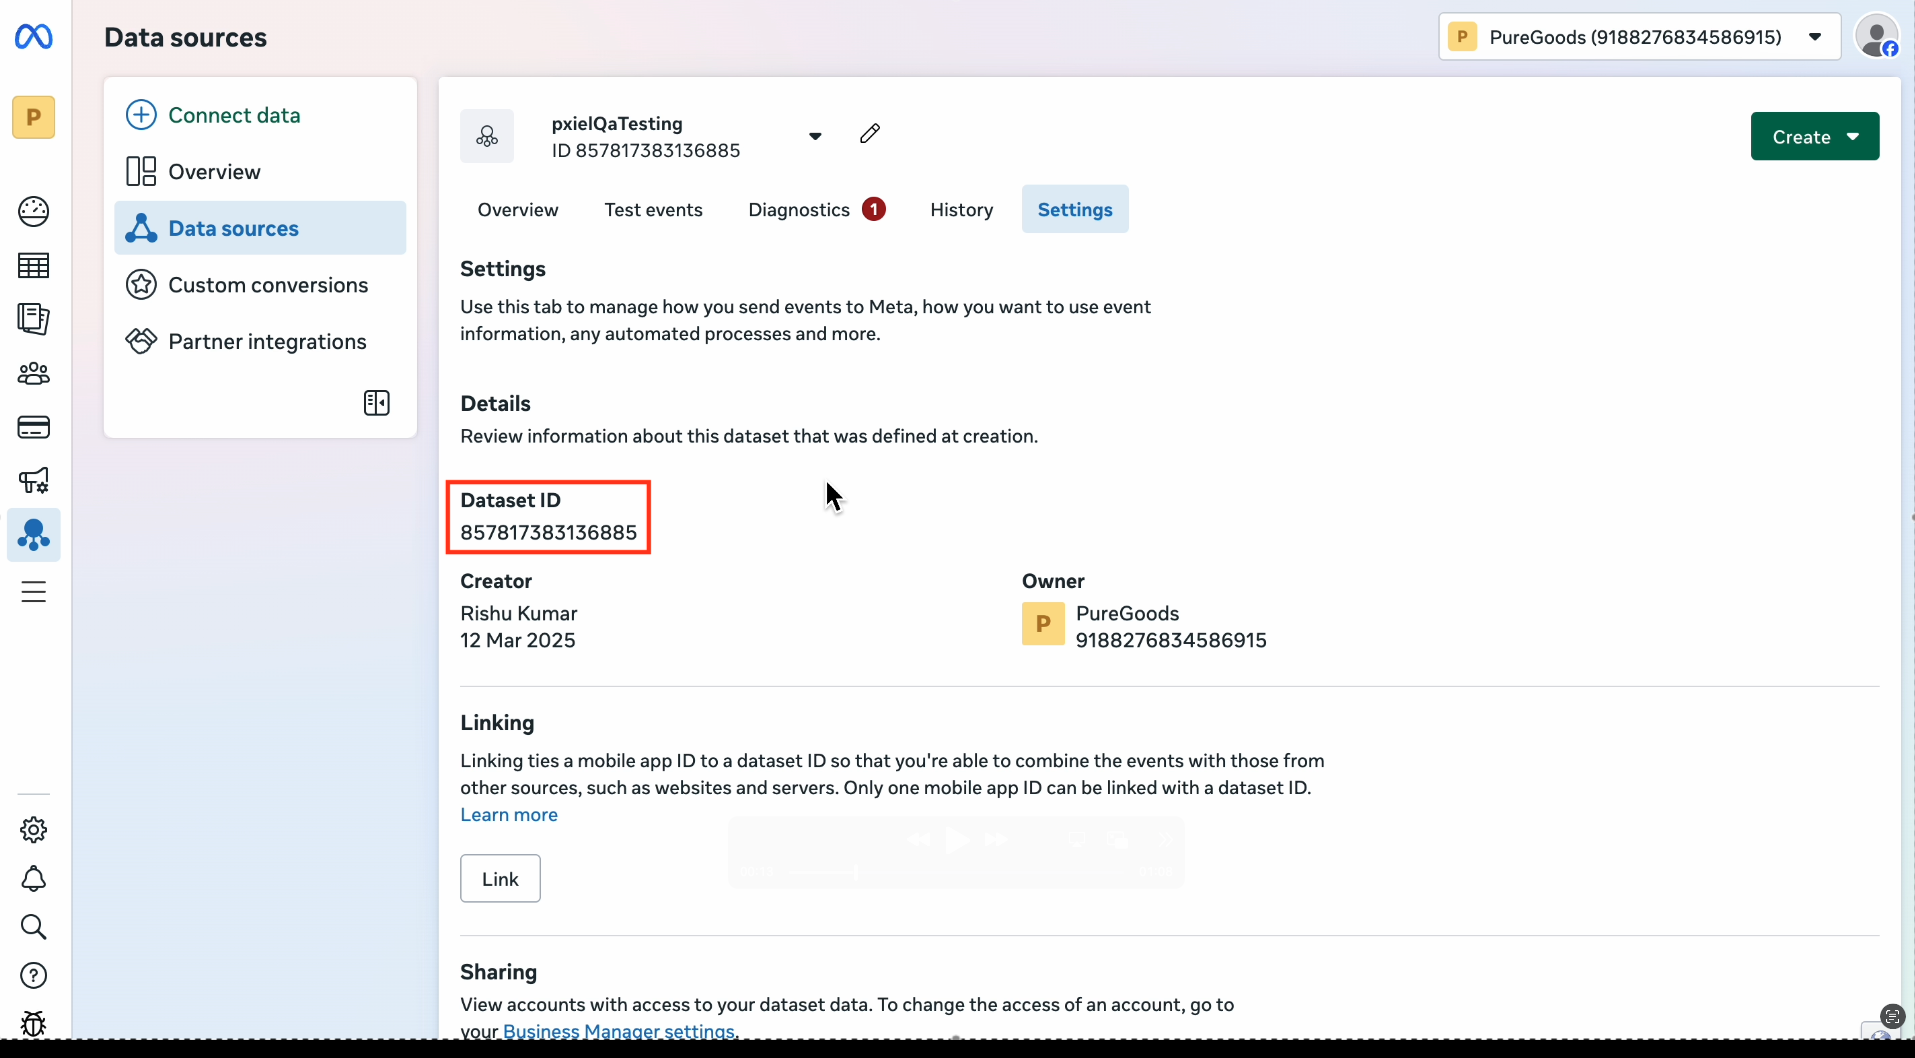
Task: Click the owner ID 9188276834586915
Action: pos(1171,640)
